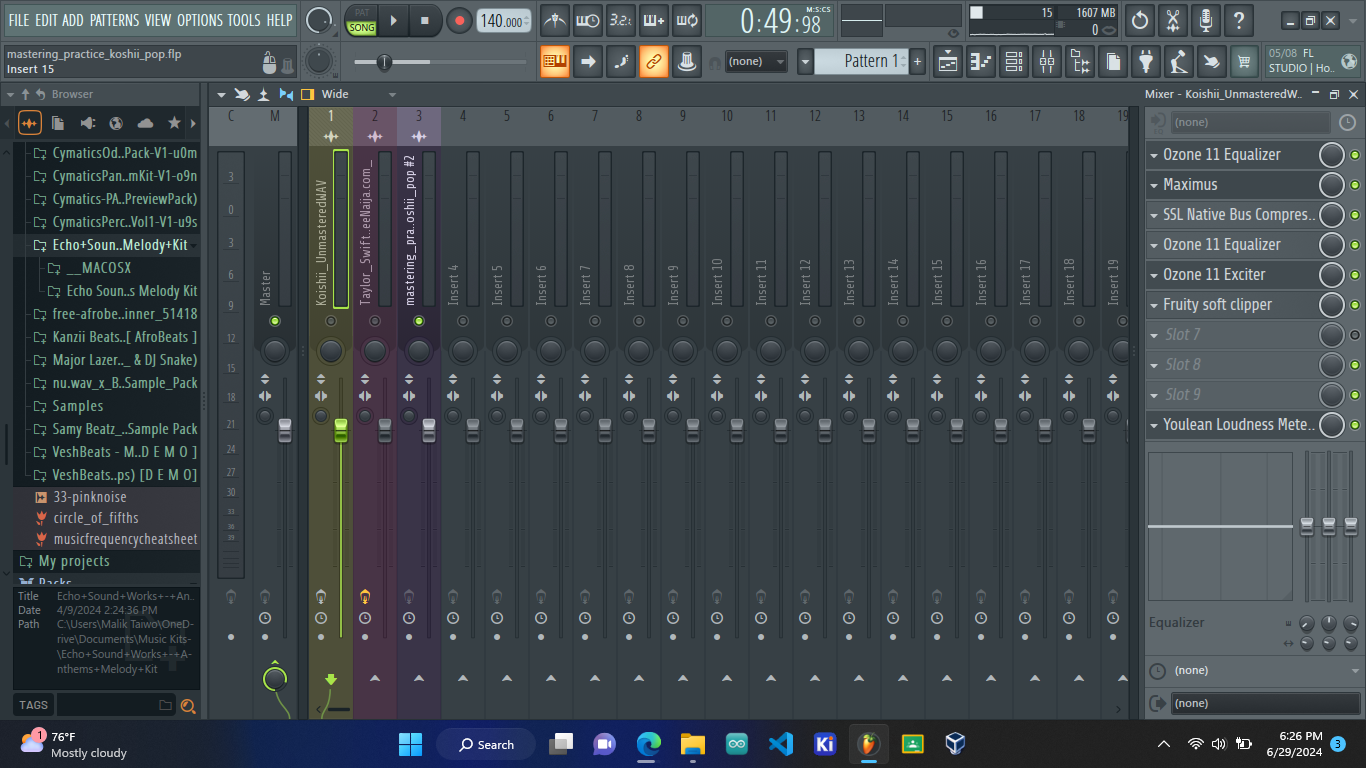This screenshot has height=768, width=1366.
Task: Open the Fruity soft clipper slot menu arrow
Action: (1154, 305)
